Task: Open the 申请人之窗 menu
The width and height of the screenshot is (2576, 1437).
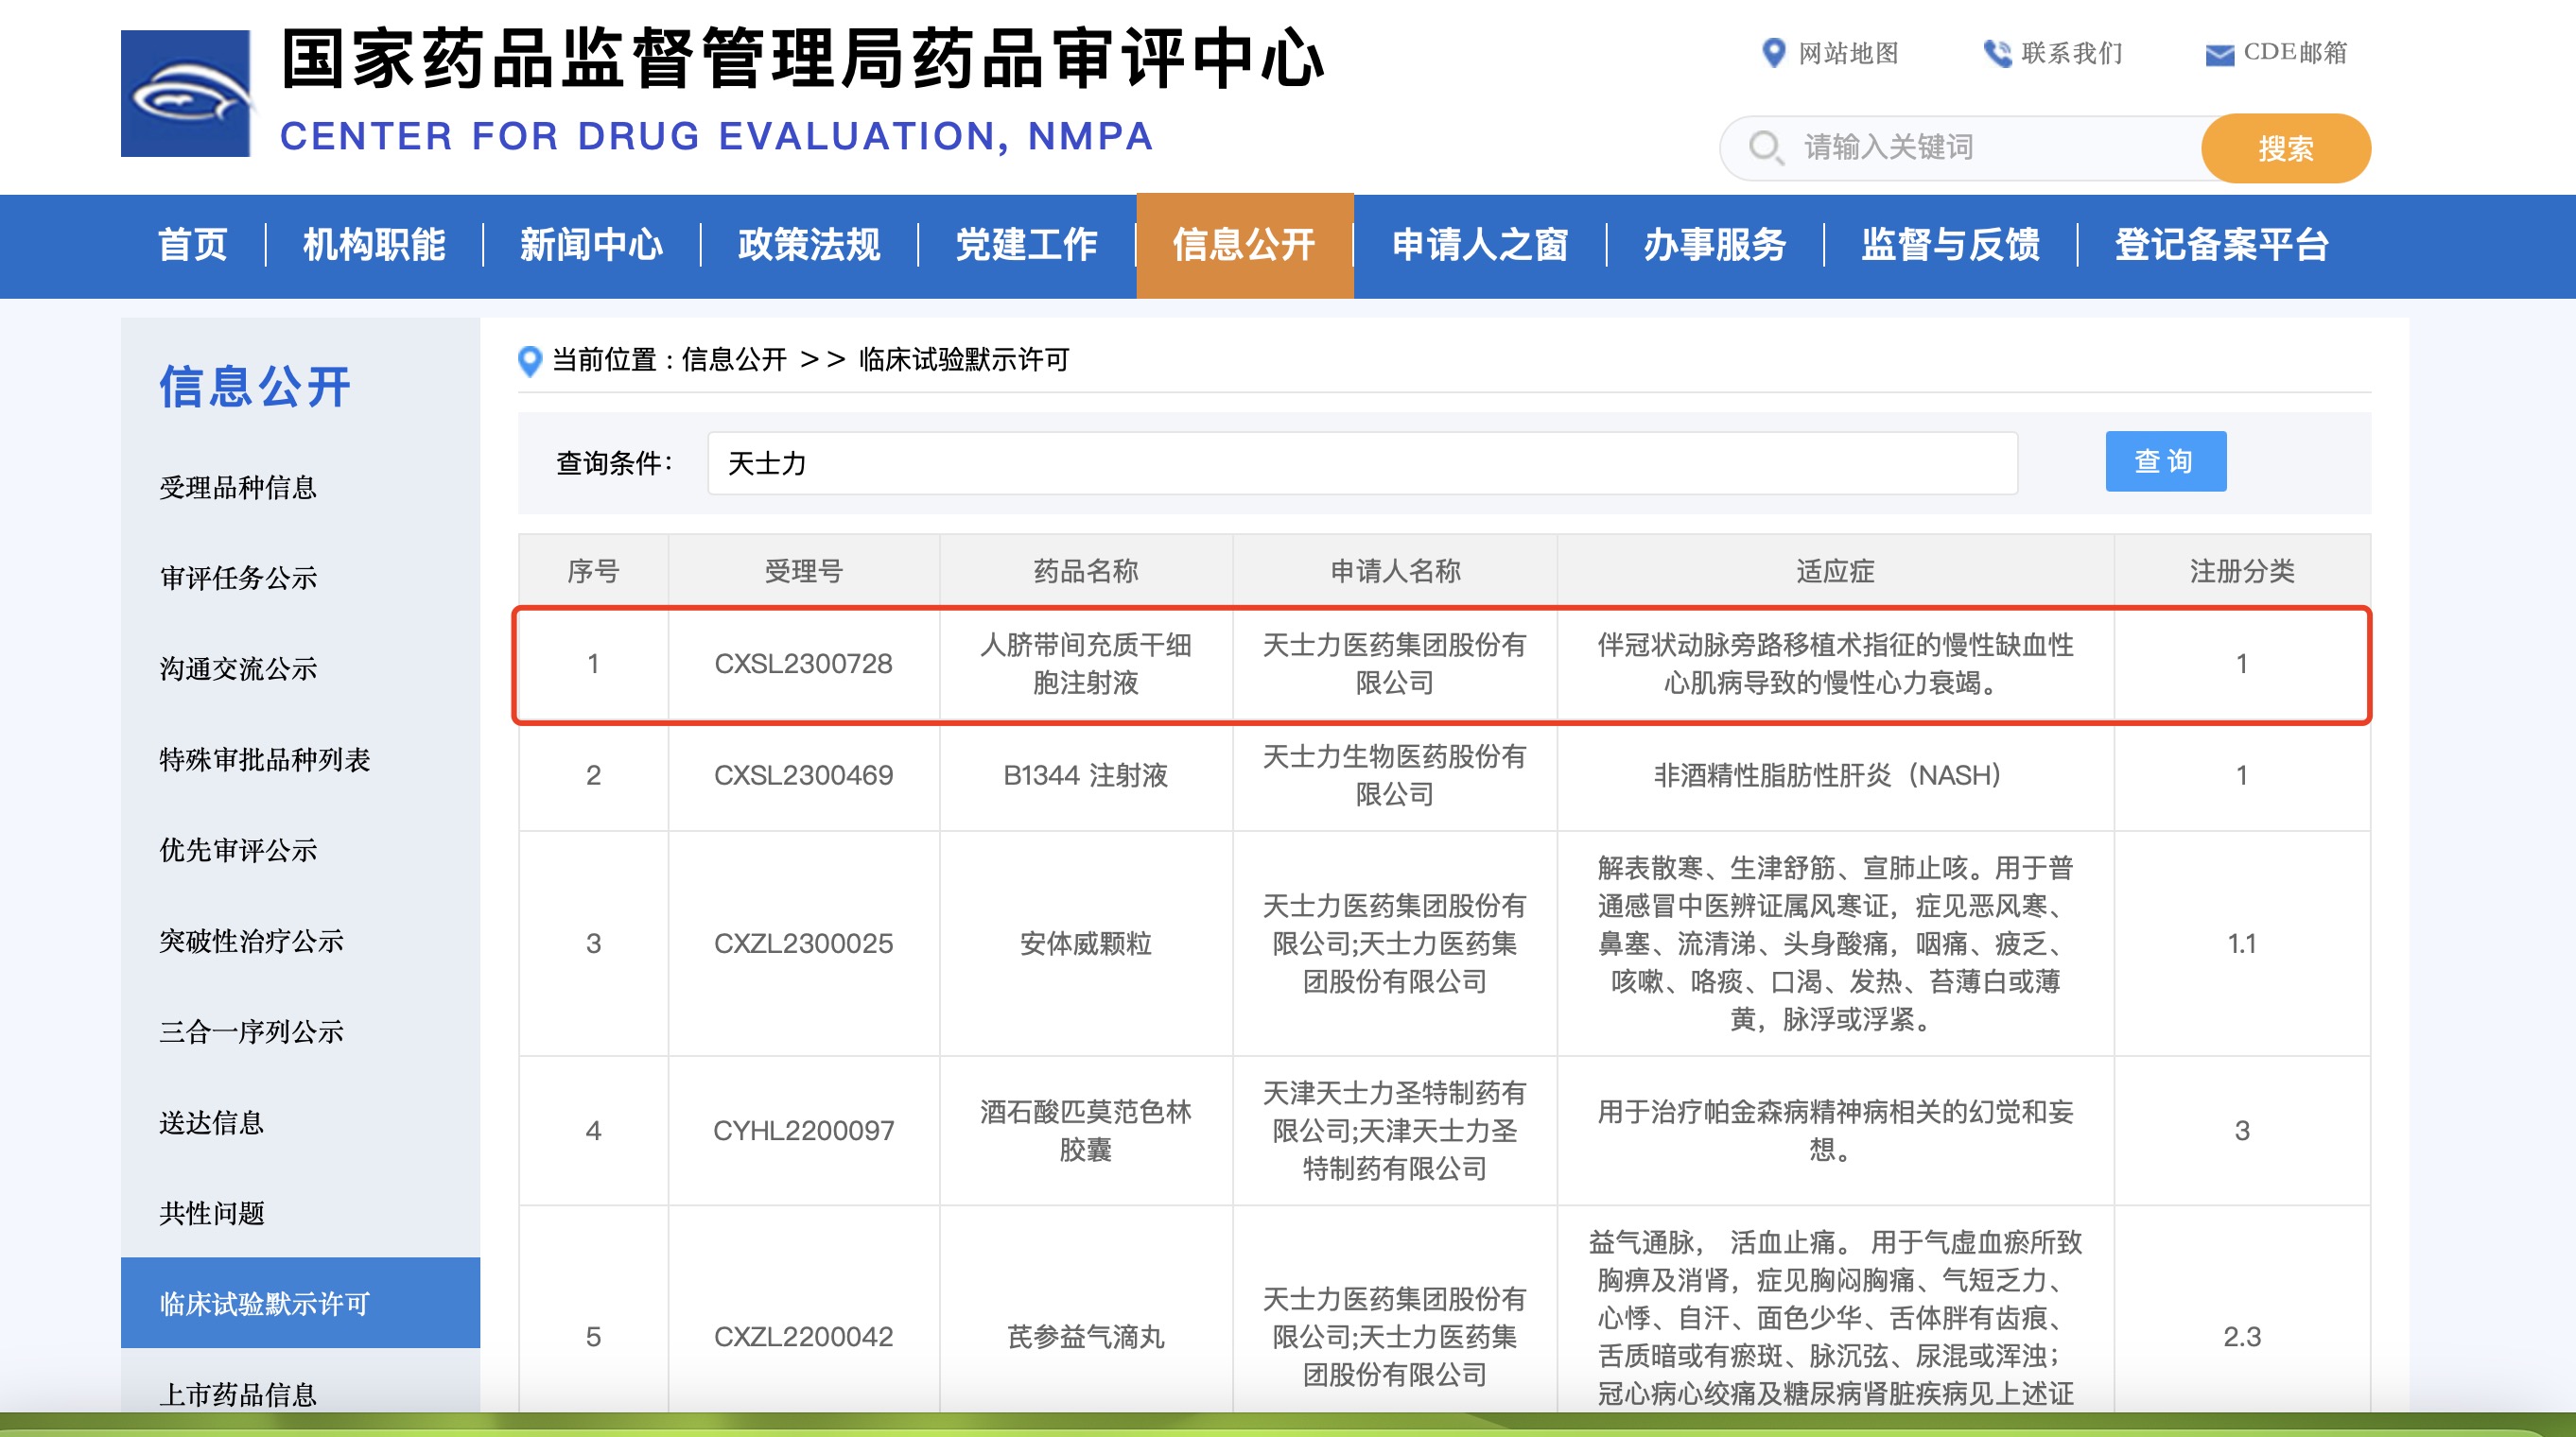Action: pyautogui.click(x=1480, y=246)
